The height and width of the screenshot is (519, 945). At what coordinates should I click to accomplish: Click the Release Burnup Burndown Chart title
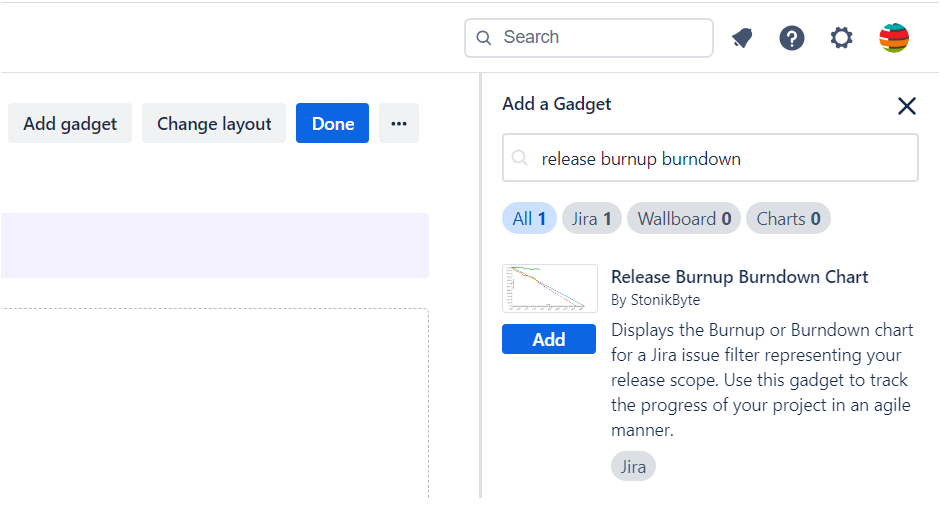[x=739, y=277]
